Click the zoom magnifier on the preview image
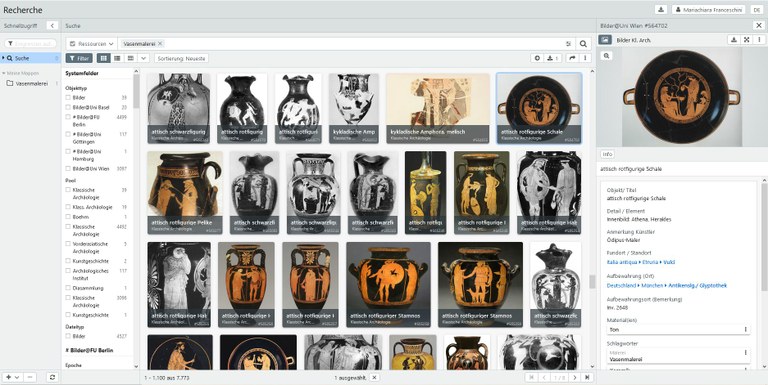The height and width of the screenshot is (385, 768). (x=606, y=56)
